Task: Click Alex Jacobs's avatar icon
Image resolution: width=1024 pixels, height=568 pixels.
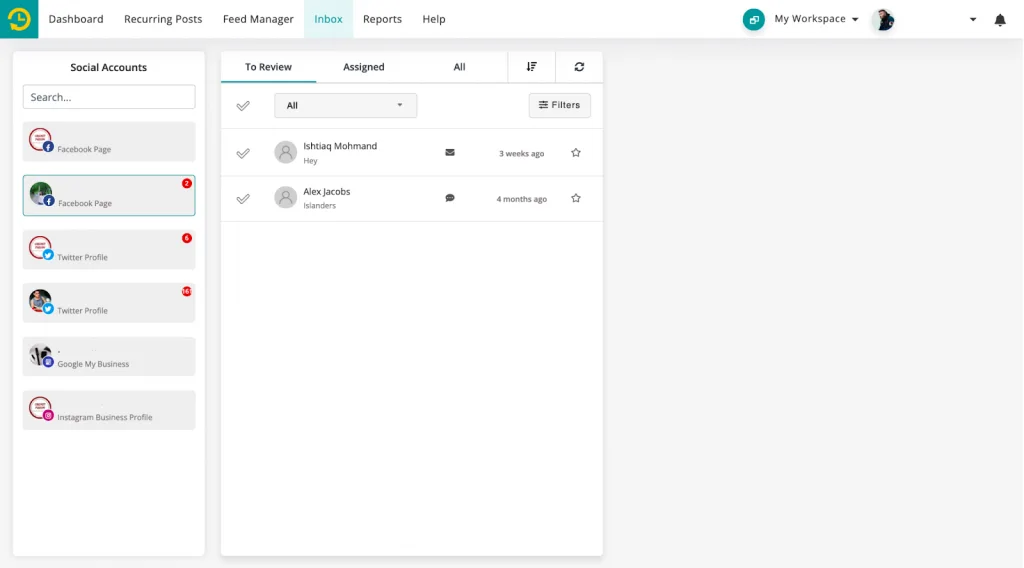Action: pos(285,197)
